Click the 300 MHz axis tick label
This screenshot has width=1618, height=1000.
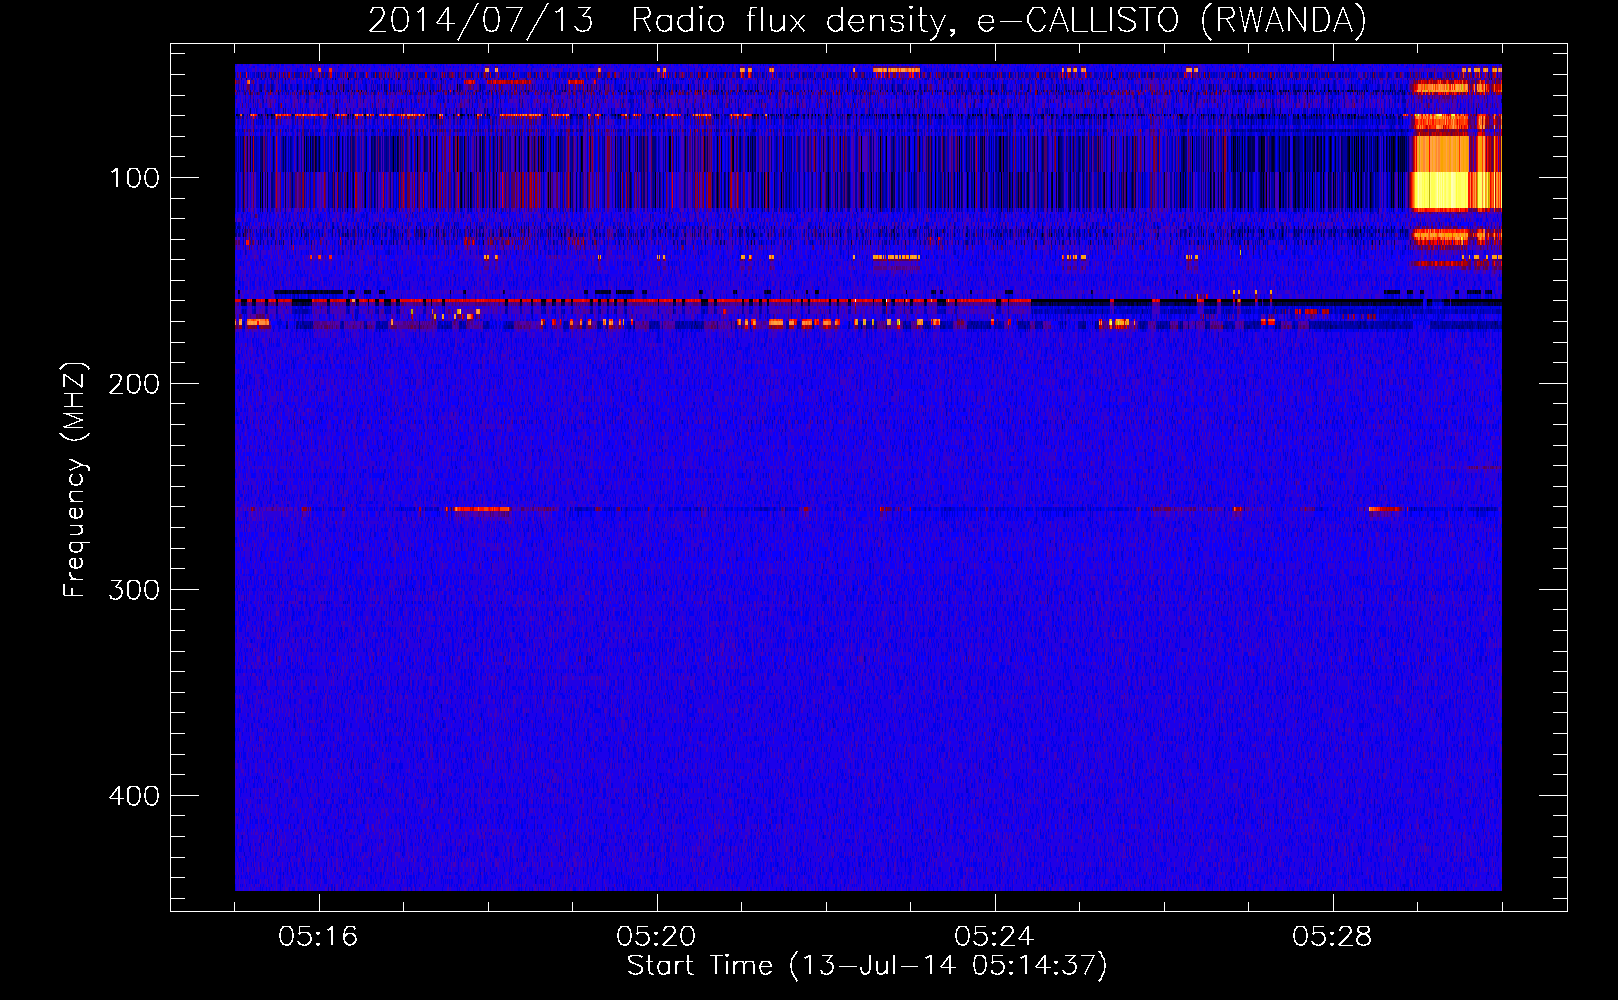coord(134,590)
